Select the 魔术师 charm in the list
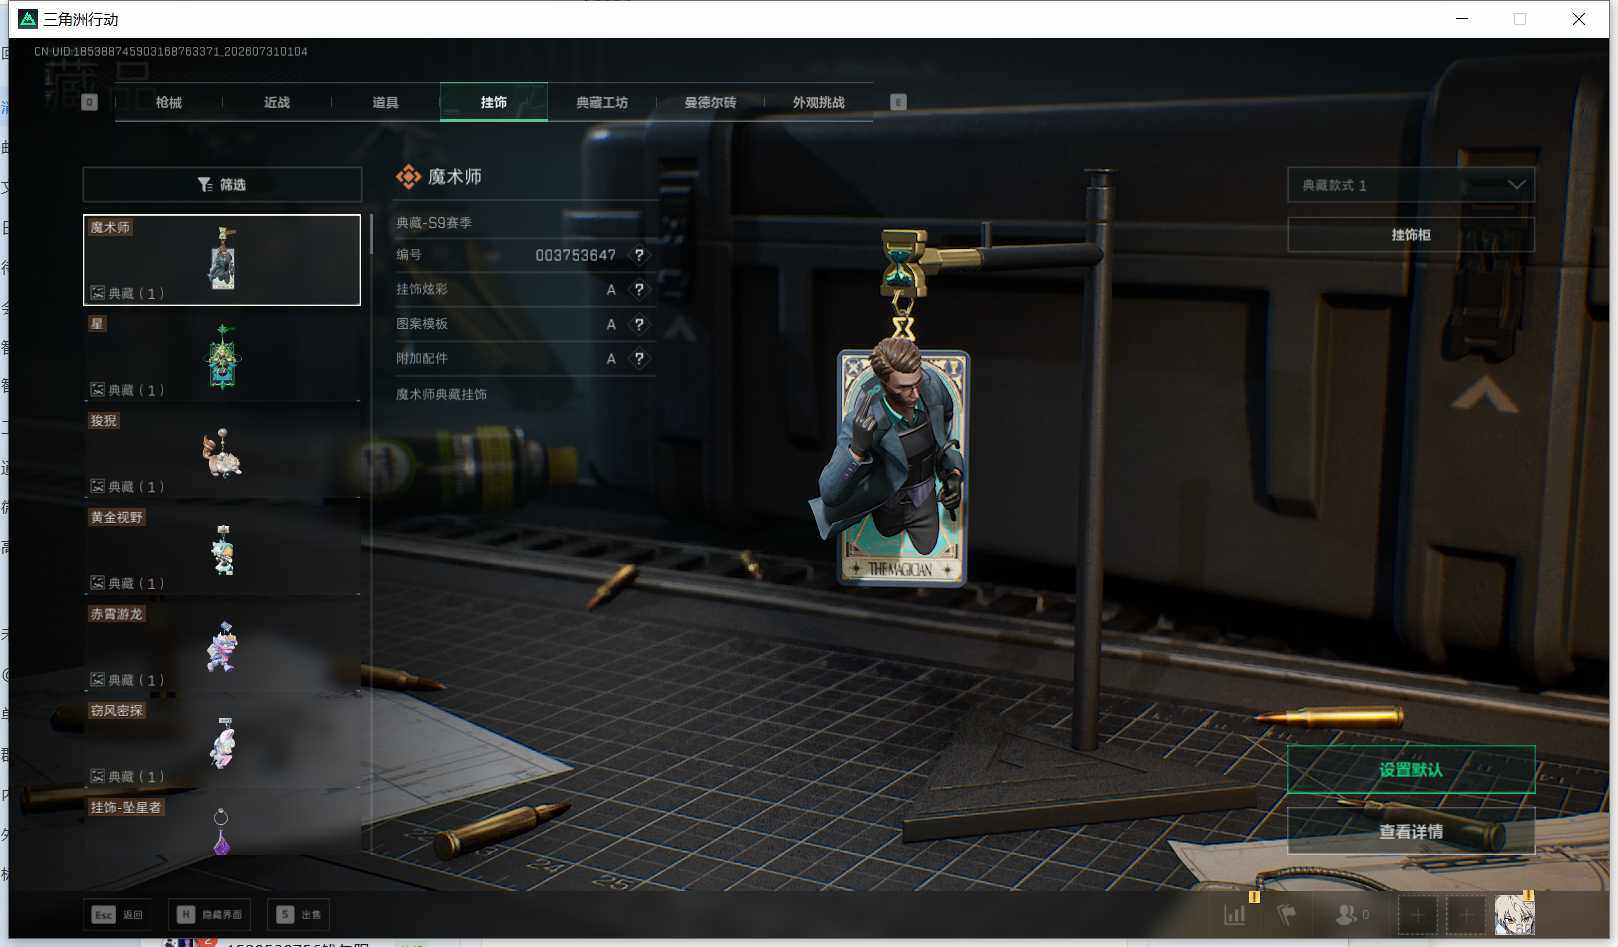Image resolution: width=1618 pixels, height=947 pixels. pyautogui.click(x=222, y=260)
